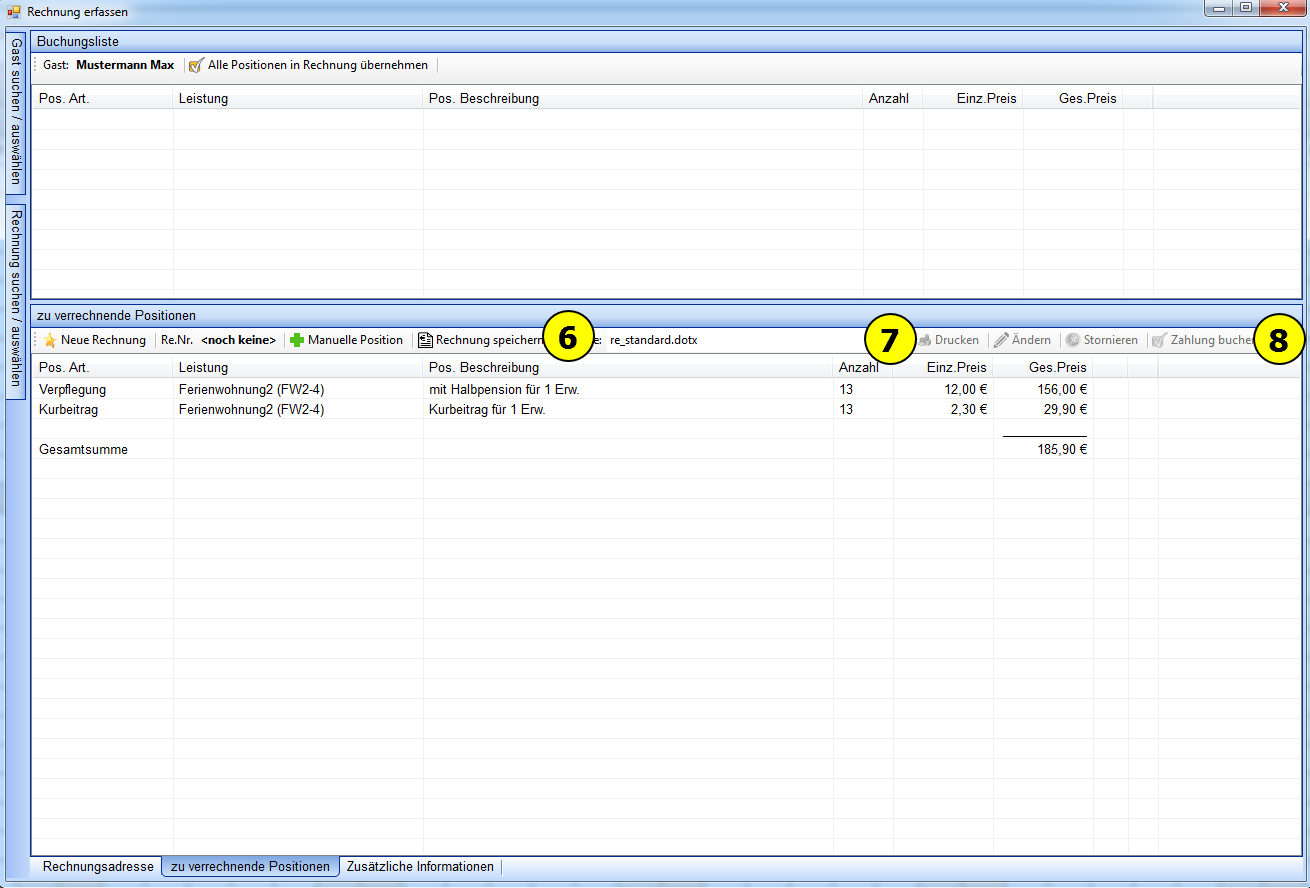Click Leistung column header in Buchungsliste
Viewport: 1310px width, 888px height.
coord(203,98)
